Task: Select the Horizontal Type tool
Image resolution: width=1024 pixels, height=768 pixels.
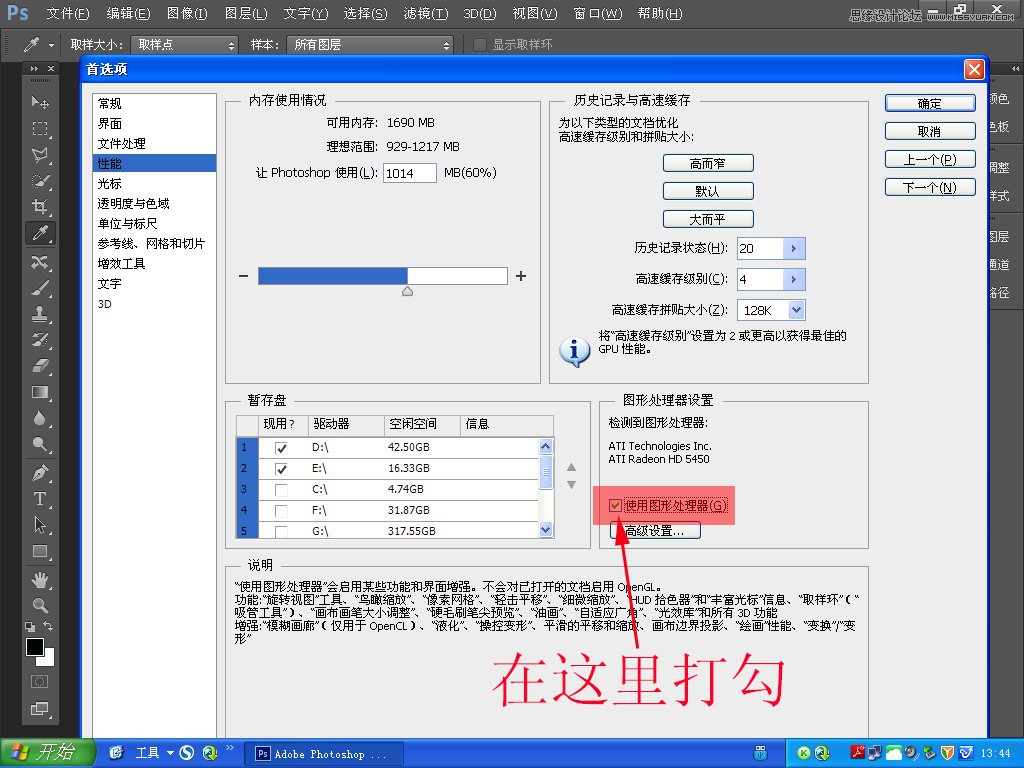Action: 40,499
